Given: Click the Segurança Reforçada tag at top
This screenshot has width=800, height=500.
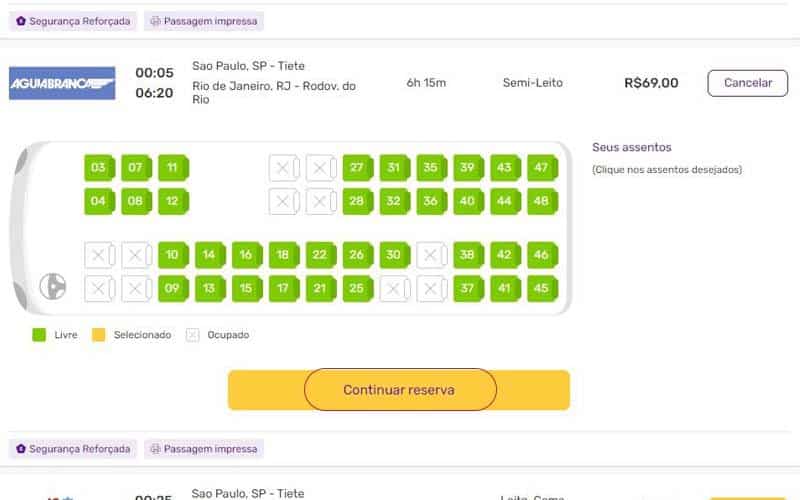Looking at the screenshot, I should (73, 21).
